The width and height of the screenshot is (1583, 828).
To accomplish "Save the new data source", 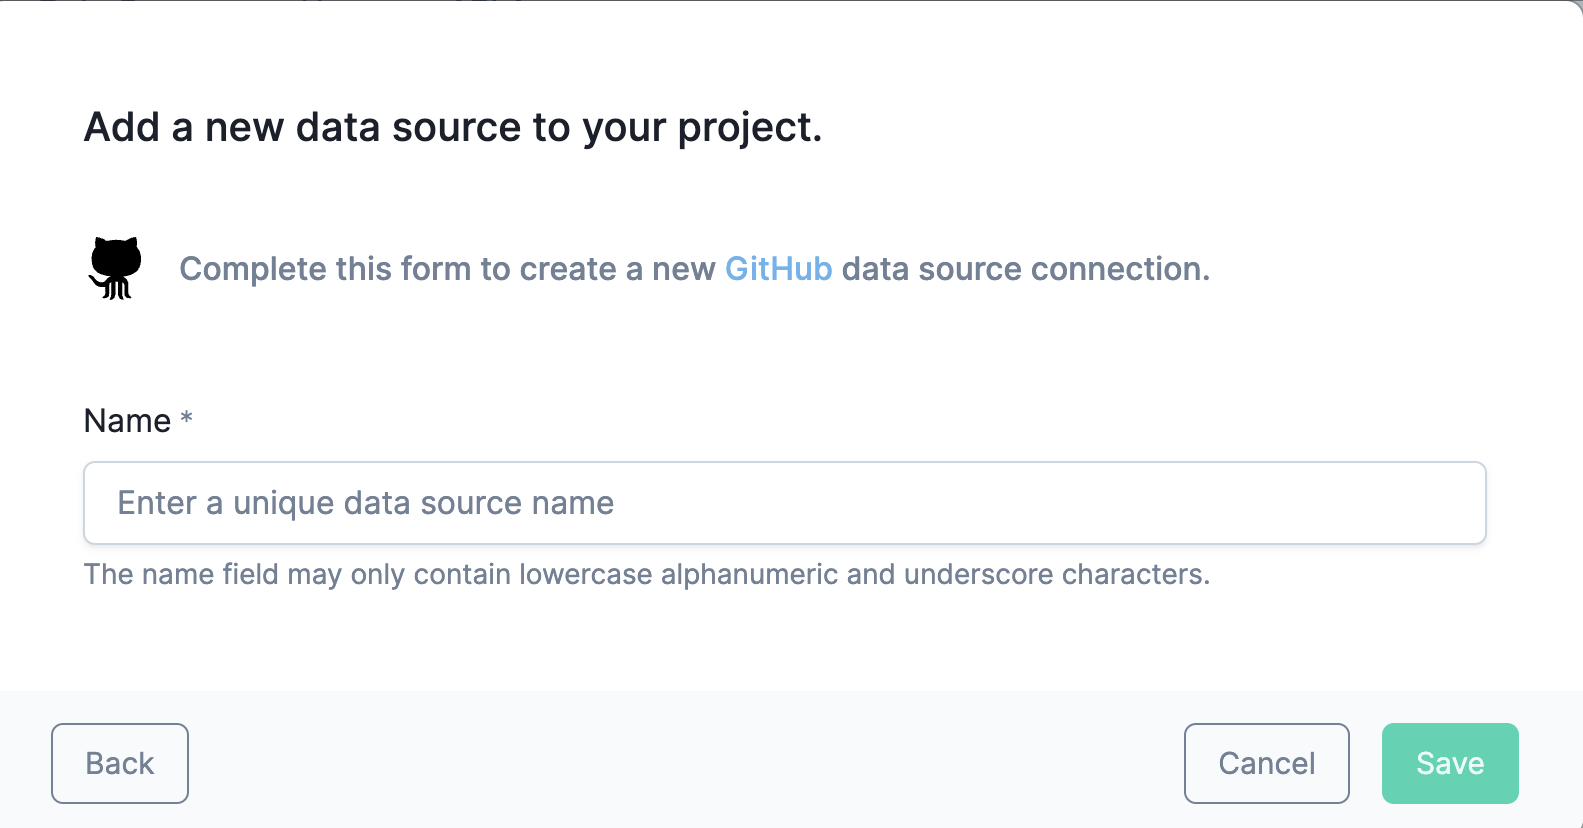I will click(x=1450, y=763).
